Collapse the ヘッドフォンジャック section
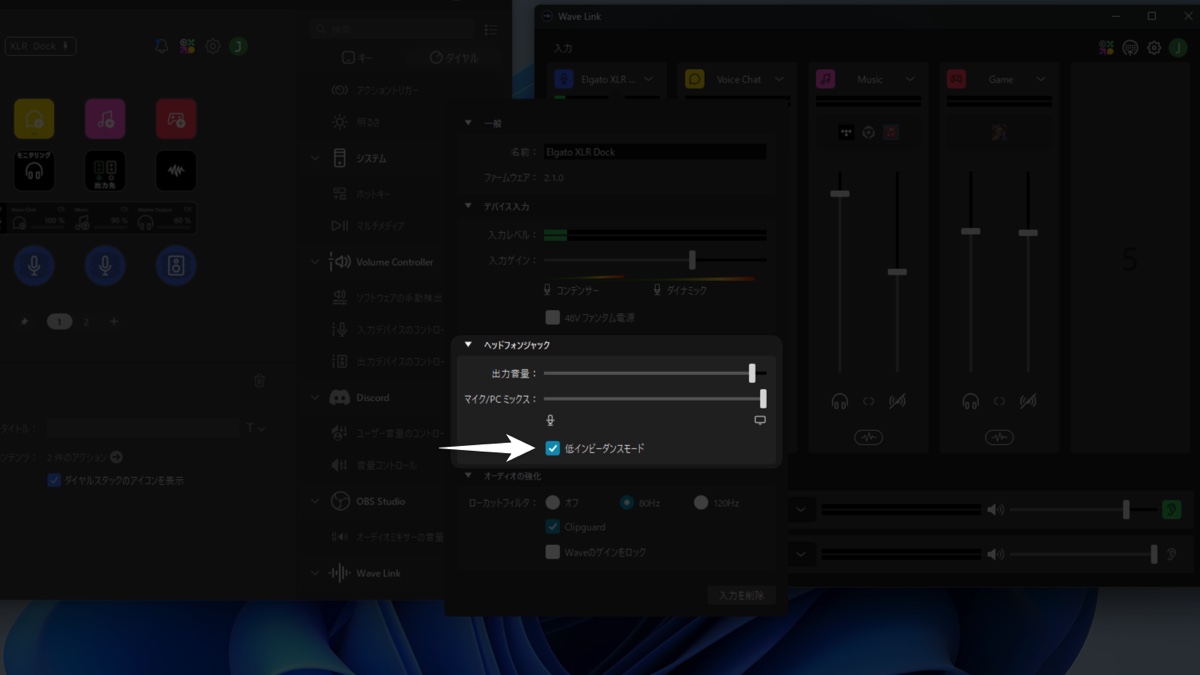This screenshot has width=1200, height=675. [468, 345]
